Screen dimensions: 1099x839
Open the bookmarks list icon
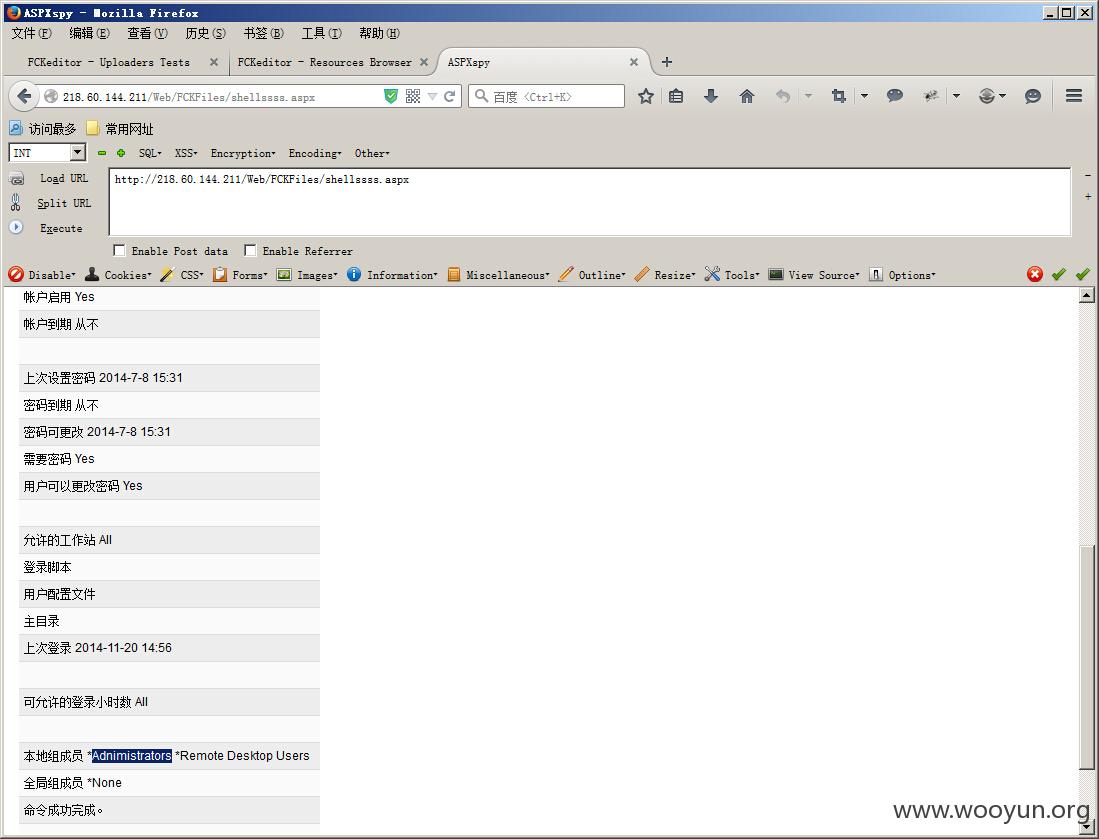[676, 96]
